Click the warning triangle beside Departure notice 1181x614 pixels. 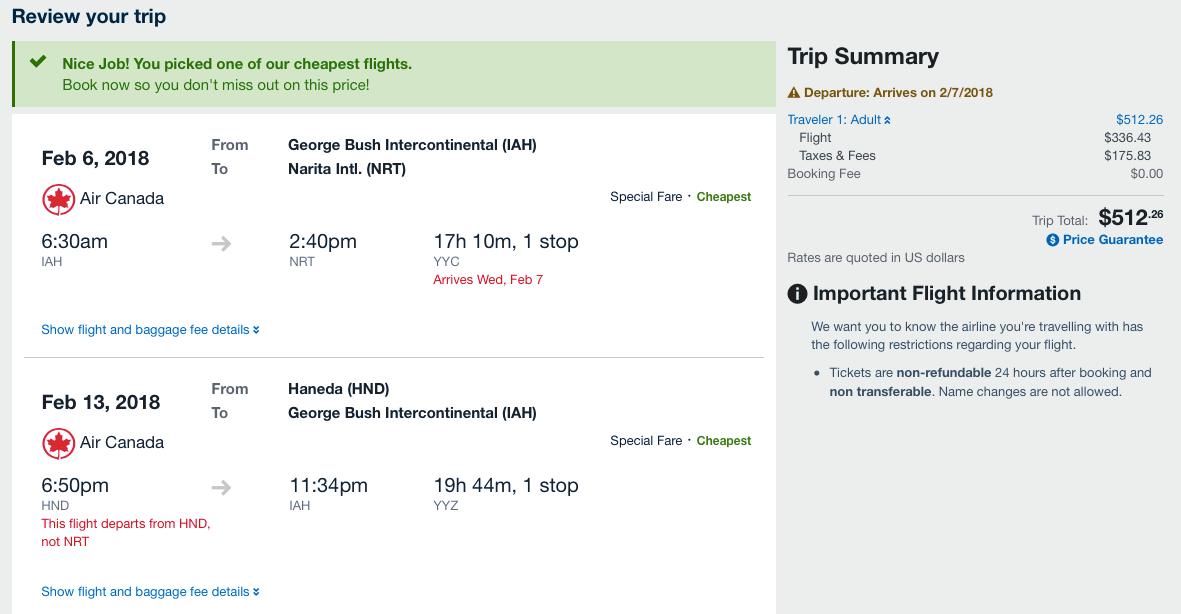pos(794,93)
